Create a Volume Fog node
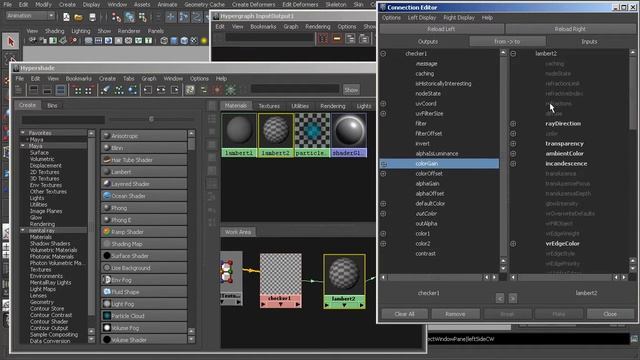Viewport: 640px width, 360px height. [x=144, y=328]
